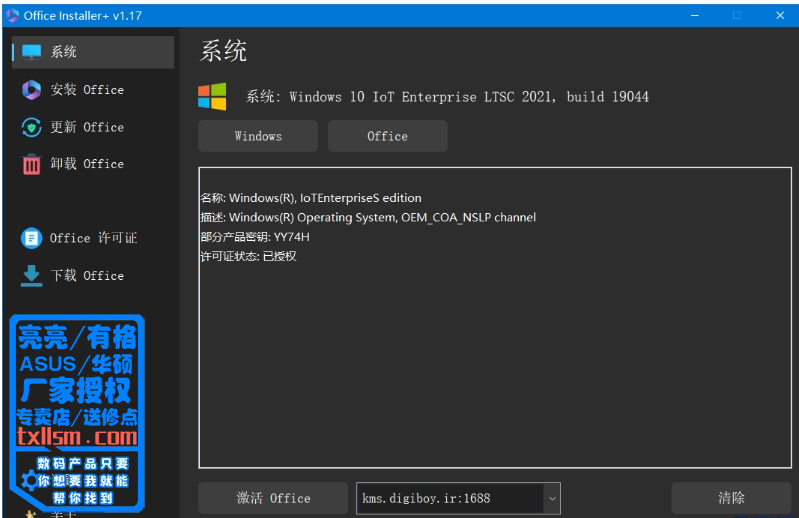The image size is (799, 518).
Task: Close the Office Installer+ window
Action: [780, 15]
